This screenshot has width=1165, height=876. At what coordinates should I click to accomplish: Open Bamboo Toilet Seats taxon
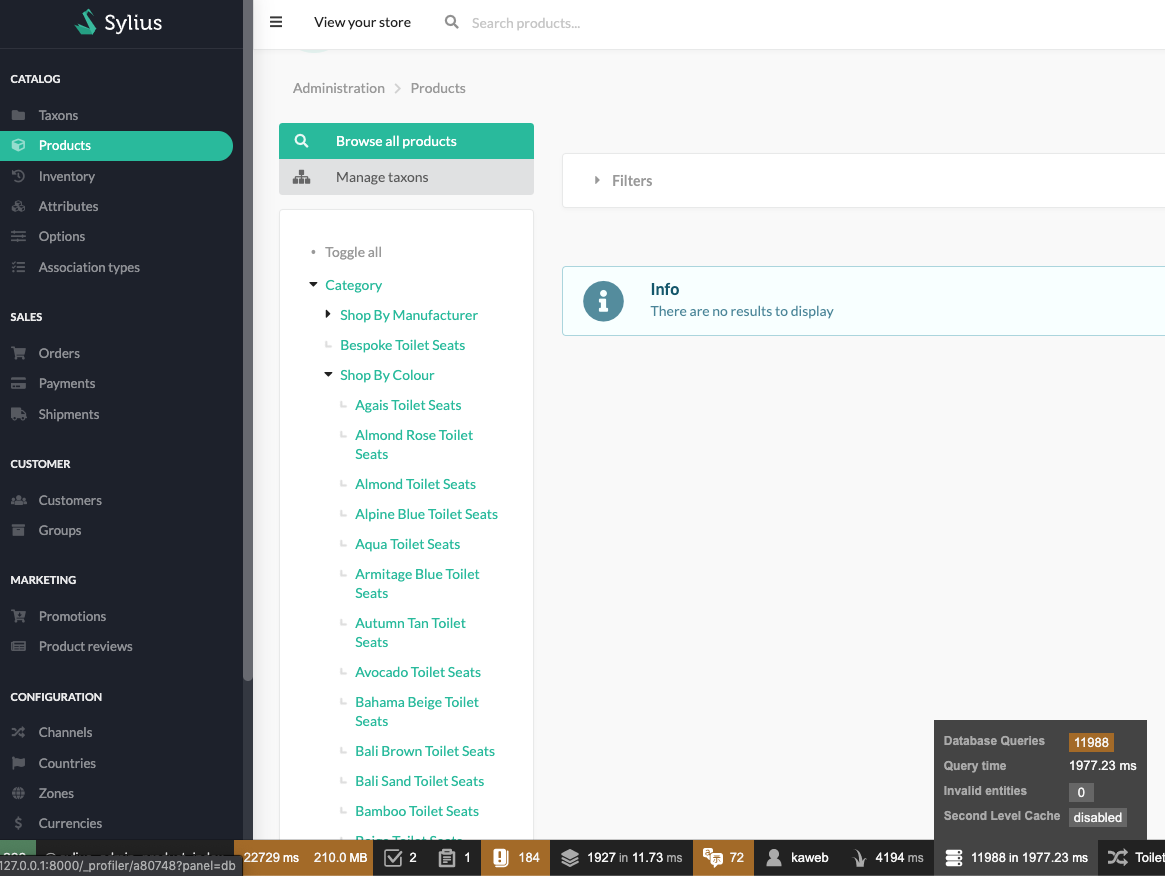(x=417, y=811)
